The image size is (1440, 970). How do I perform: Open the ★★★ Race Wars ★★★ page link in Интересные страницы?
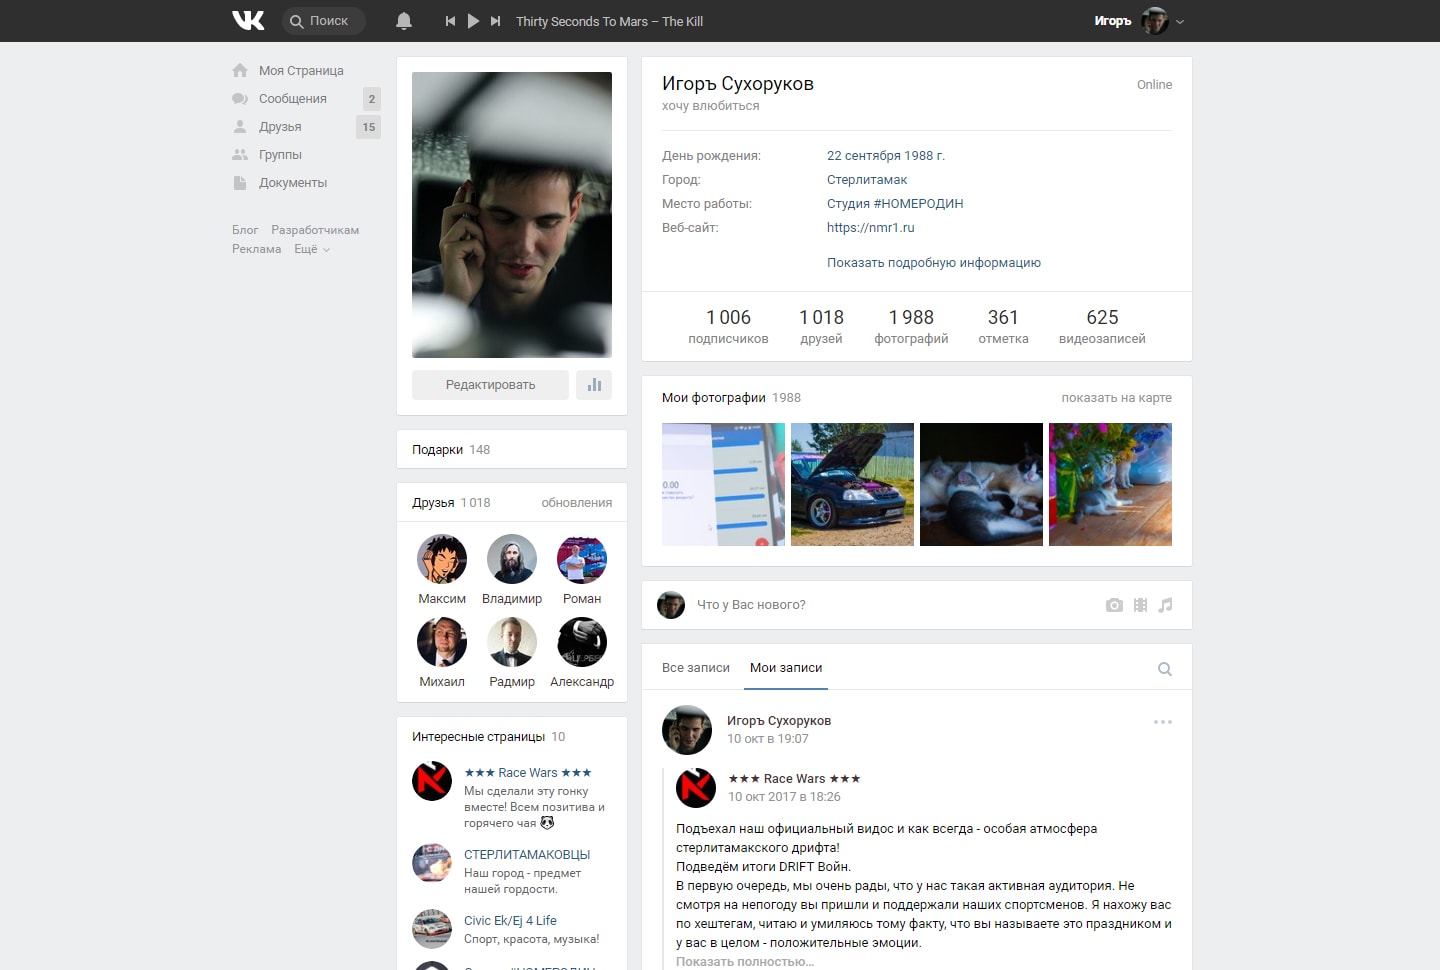click(x=528, y=773)
